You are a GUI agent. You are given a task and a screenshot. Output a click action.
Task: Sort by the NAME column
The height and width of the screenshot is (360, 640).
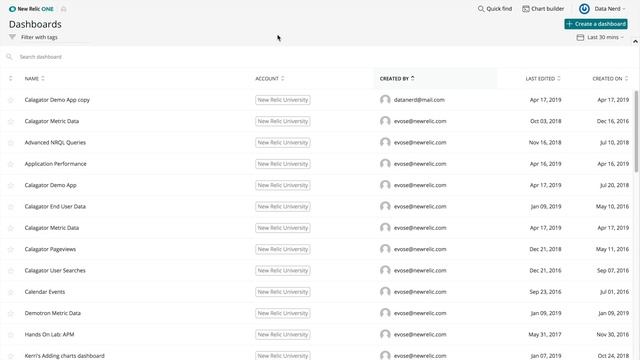(x=34, y=78)
